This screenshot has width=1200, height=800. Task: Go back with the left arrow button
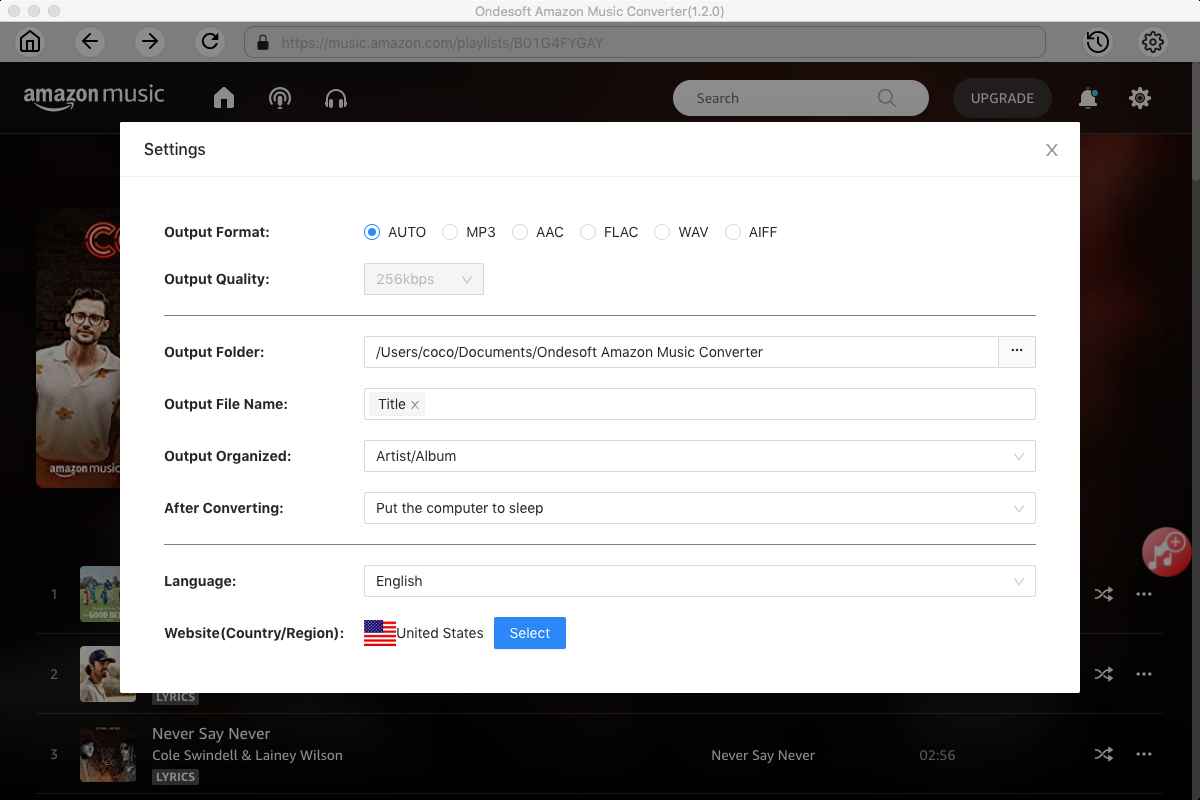click(90, 42)
